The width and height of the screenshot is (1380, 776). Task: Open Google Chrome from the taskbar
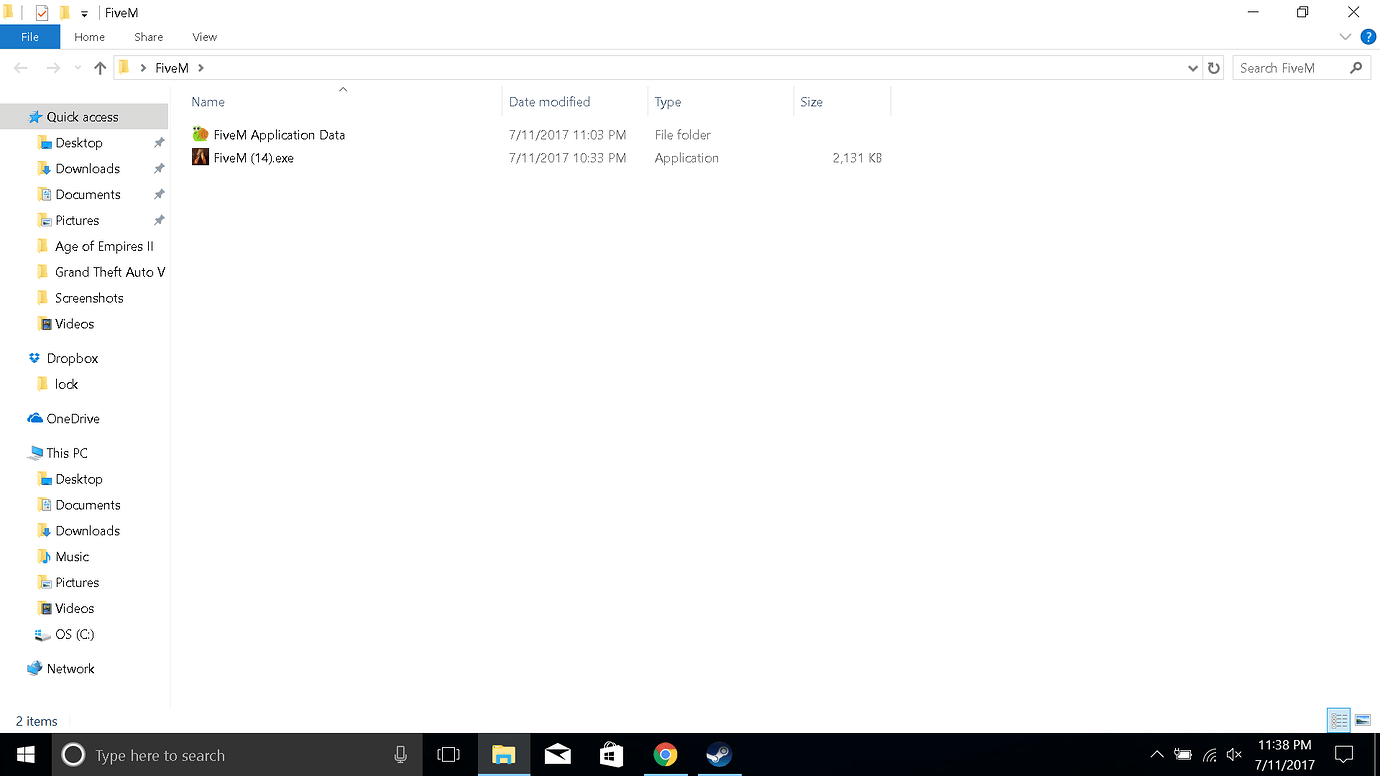tap(665, 755)
